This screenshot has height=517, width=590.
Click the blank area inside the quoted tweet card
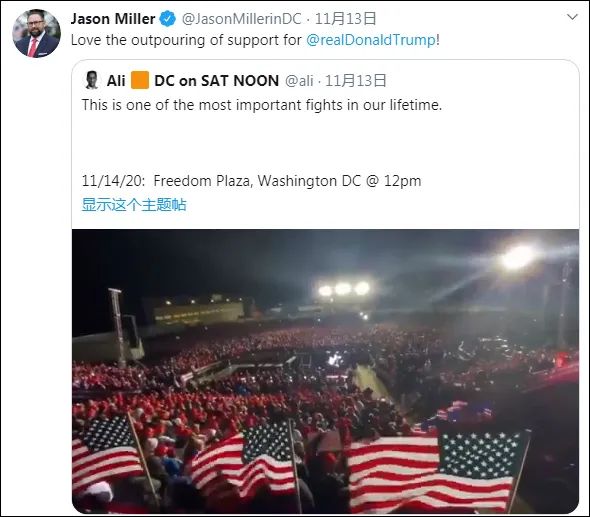(325, 143)
